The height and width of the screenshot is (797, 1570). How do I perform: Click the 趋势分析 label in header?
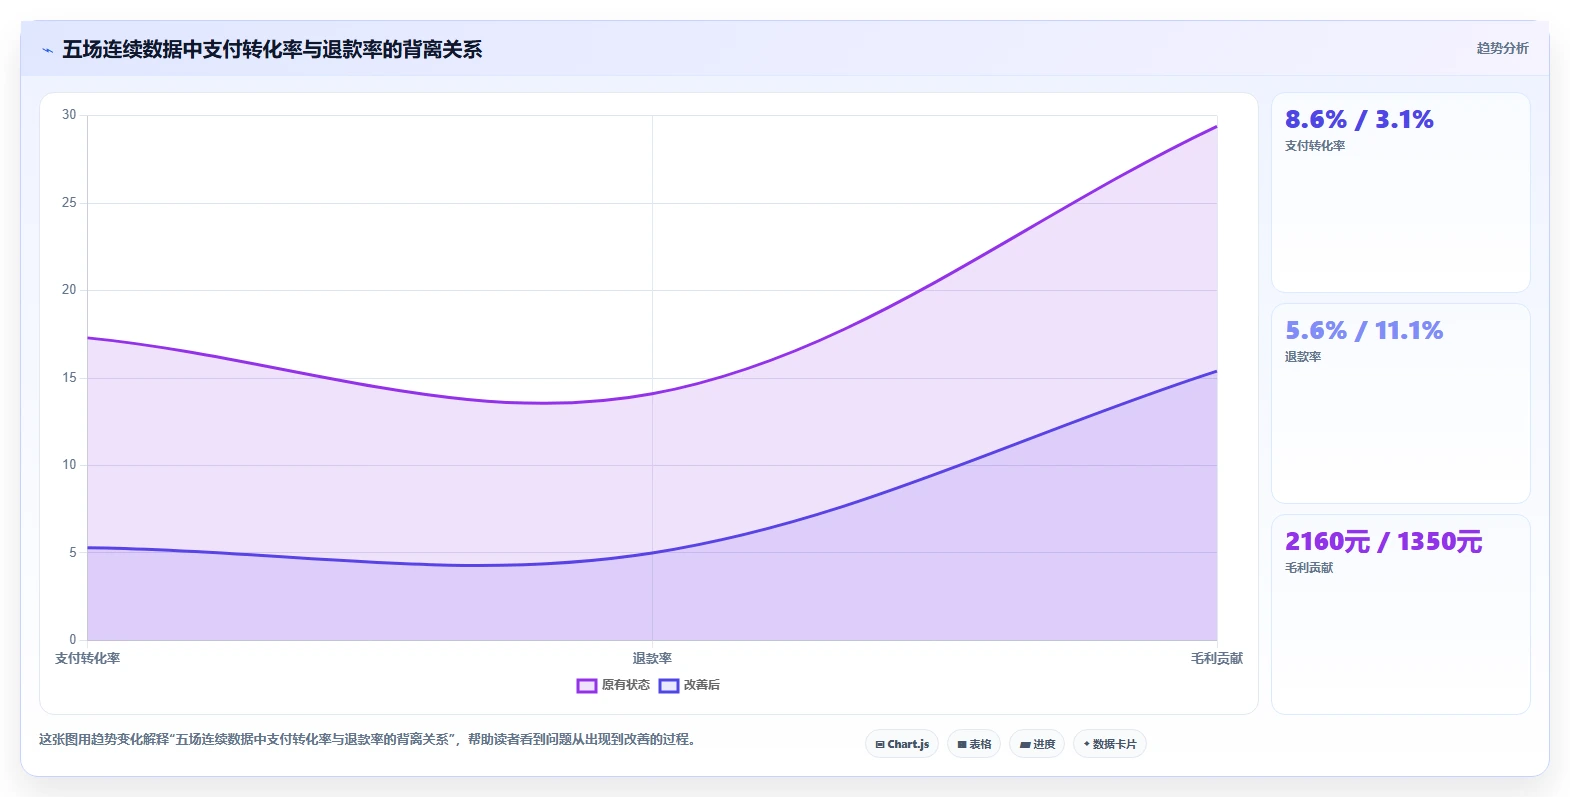click(x=1502, y=48)
